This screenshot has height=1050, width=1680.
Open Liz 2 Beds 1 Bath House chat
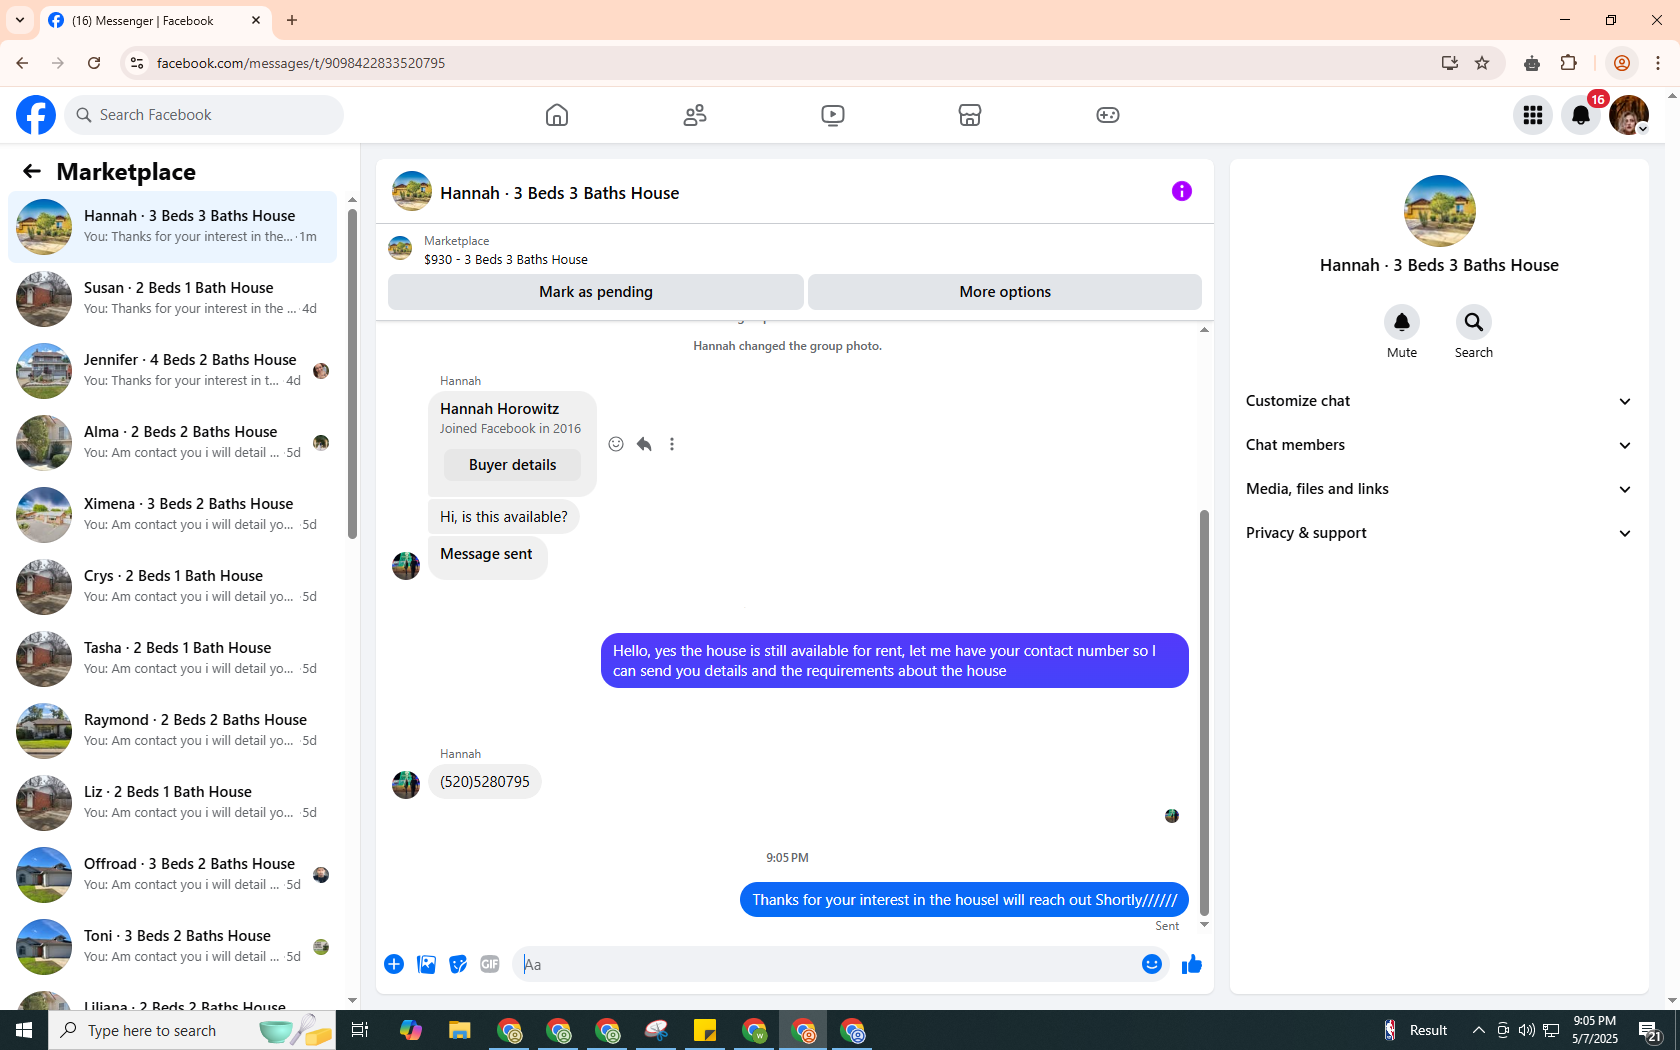pos(172,803)
